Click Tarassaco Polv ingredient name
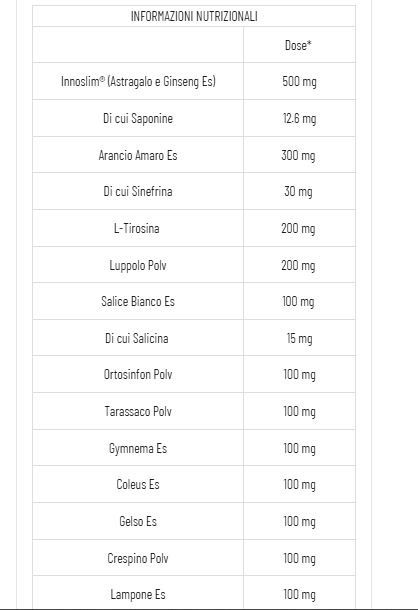The width and height of the screenshot is (418, 610). pos(138,411)
